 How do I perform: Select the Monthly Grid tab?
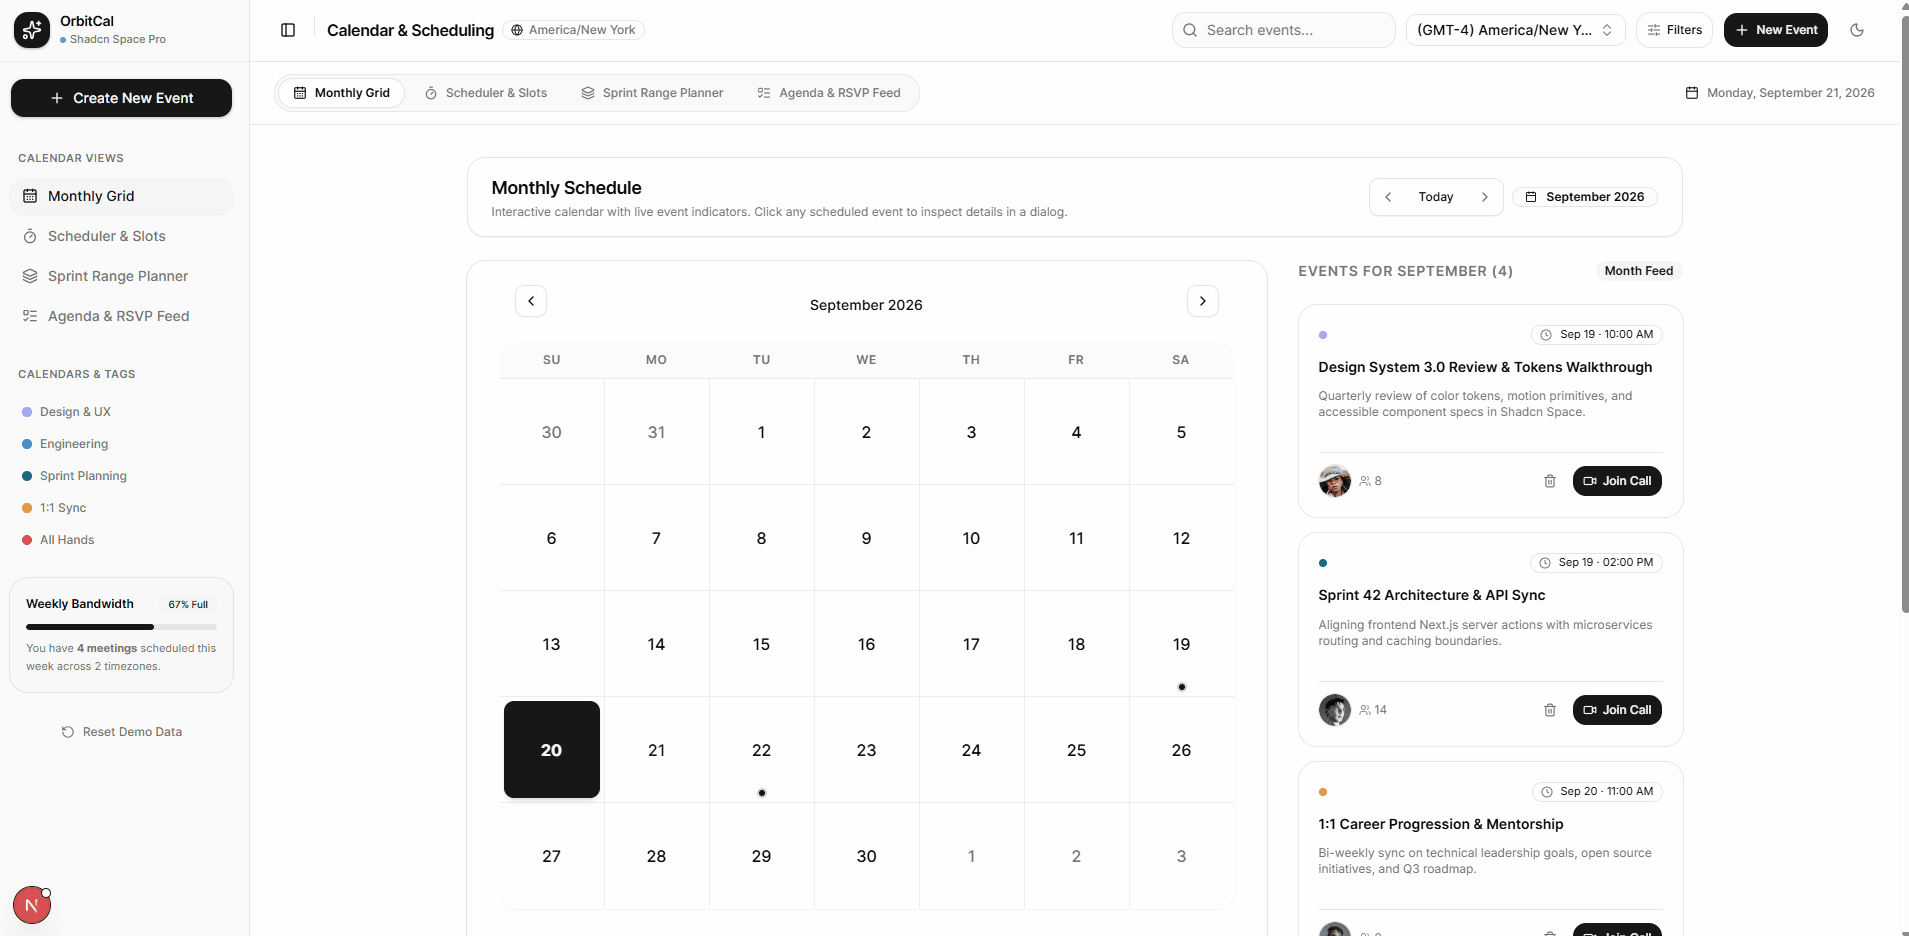[x=342, y=93]
